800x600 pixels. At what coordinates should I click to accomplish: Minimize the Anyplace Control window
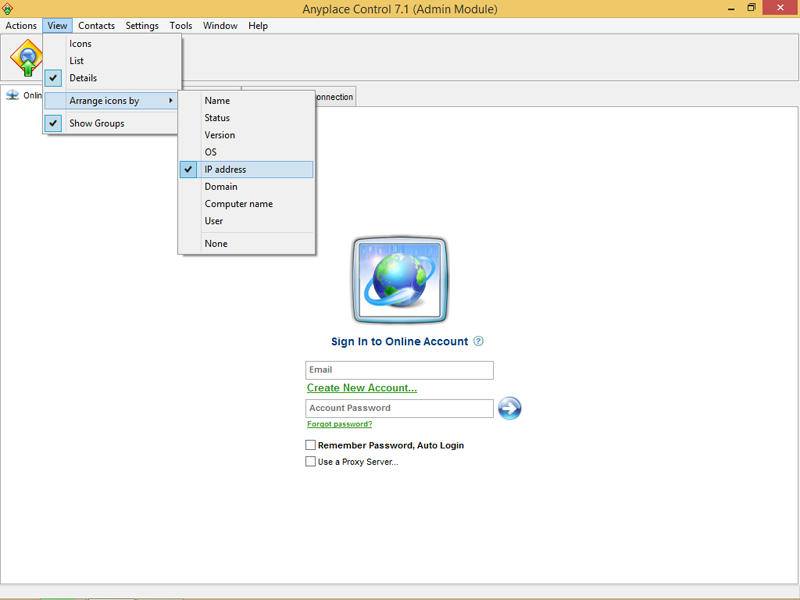(731, 9)
